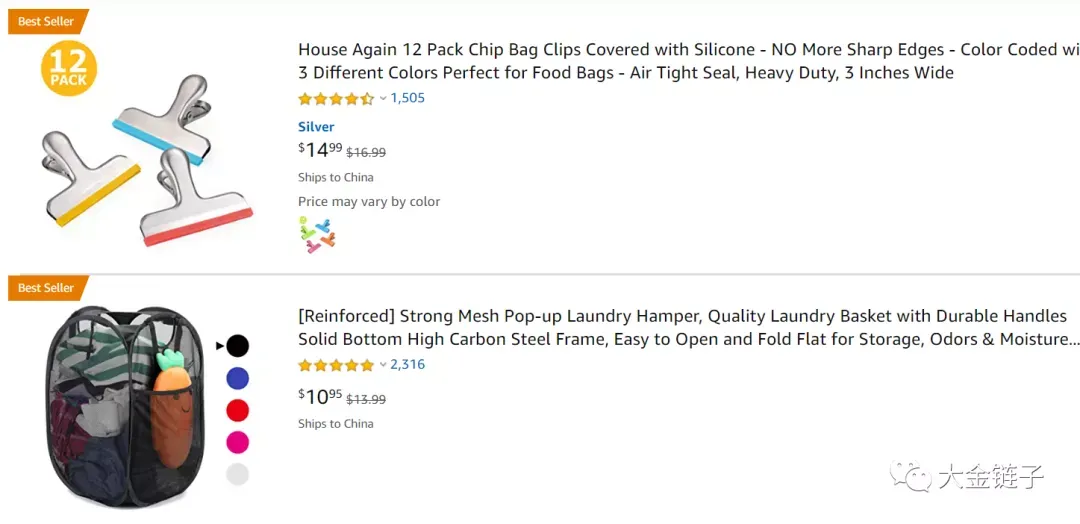Open the 2,316 reviews link

click(x=408, y=364)
